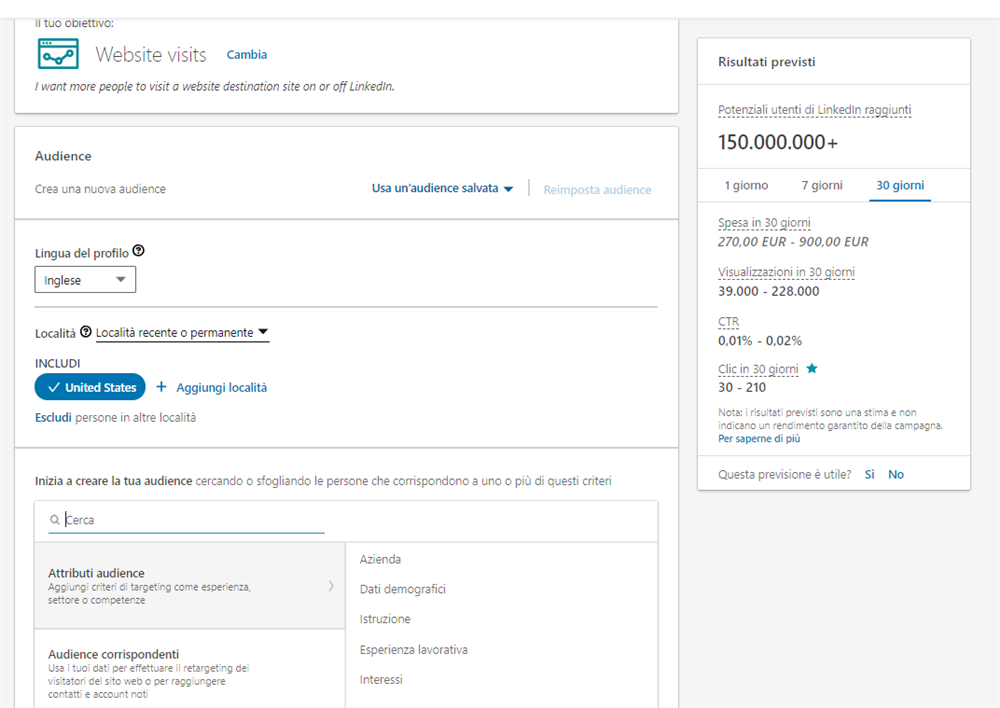
Task: Click the help icon beside Località
Action: (86, 332)
